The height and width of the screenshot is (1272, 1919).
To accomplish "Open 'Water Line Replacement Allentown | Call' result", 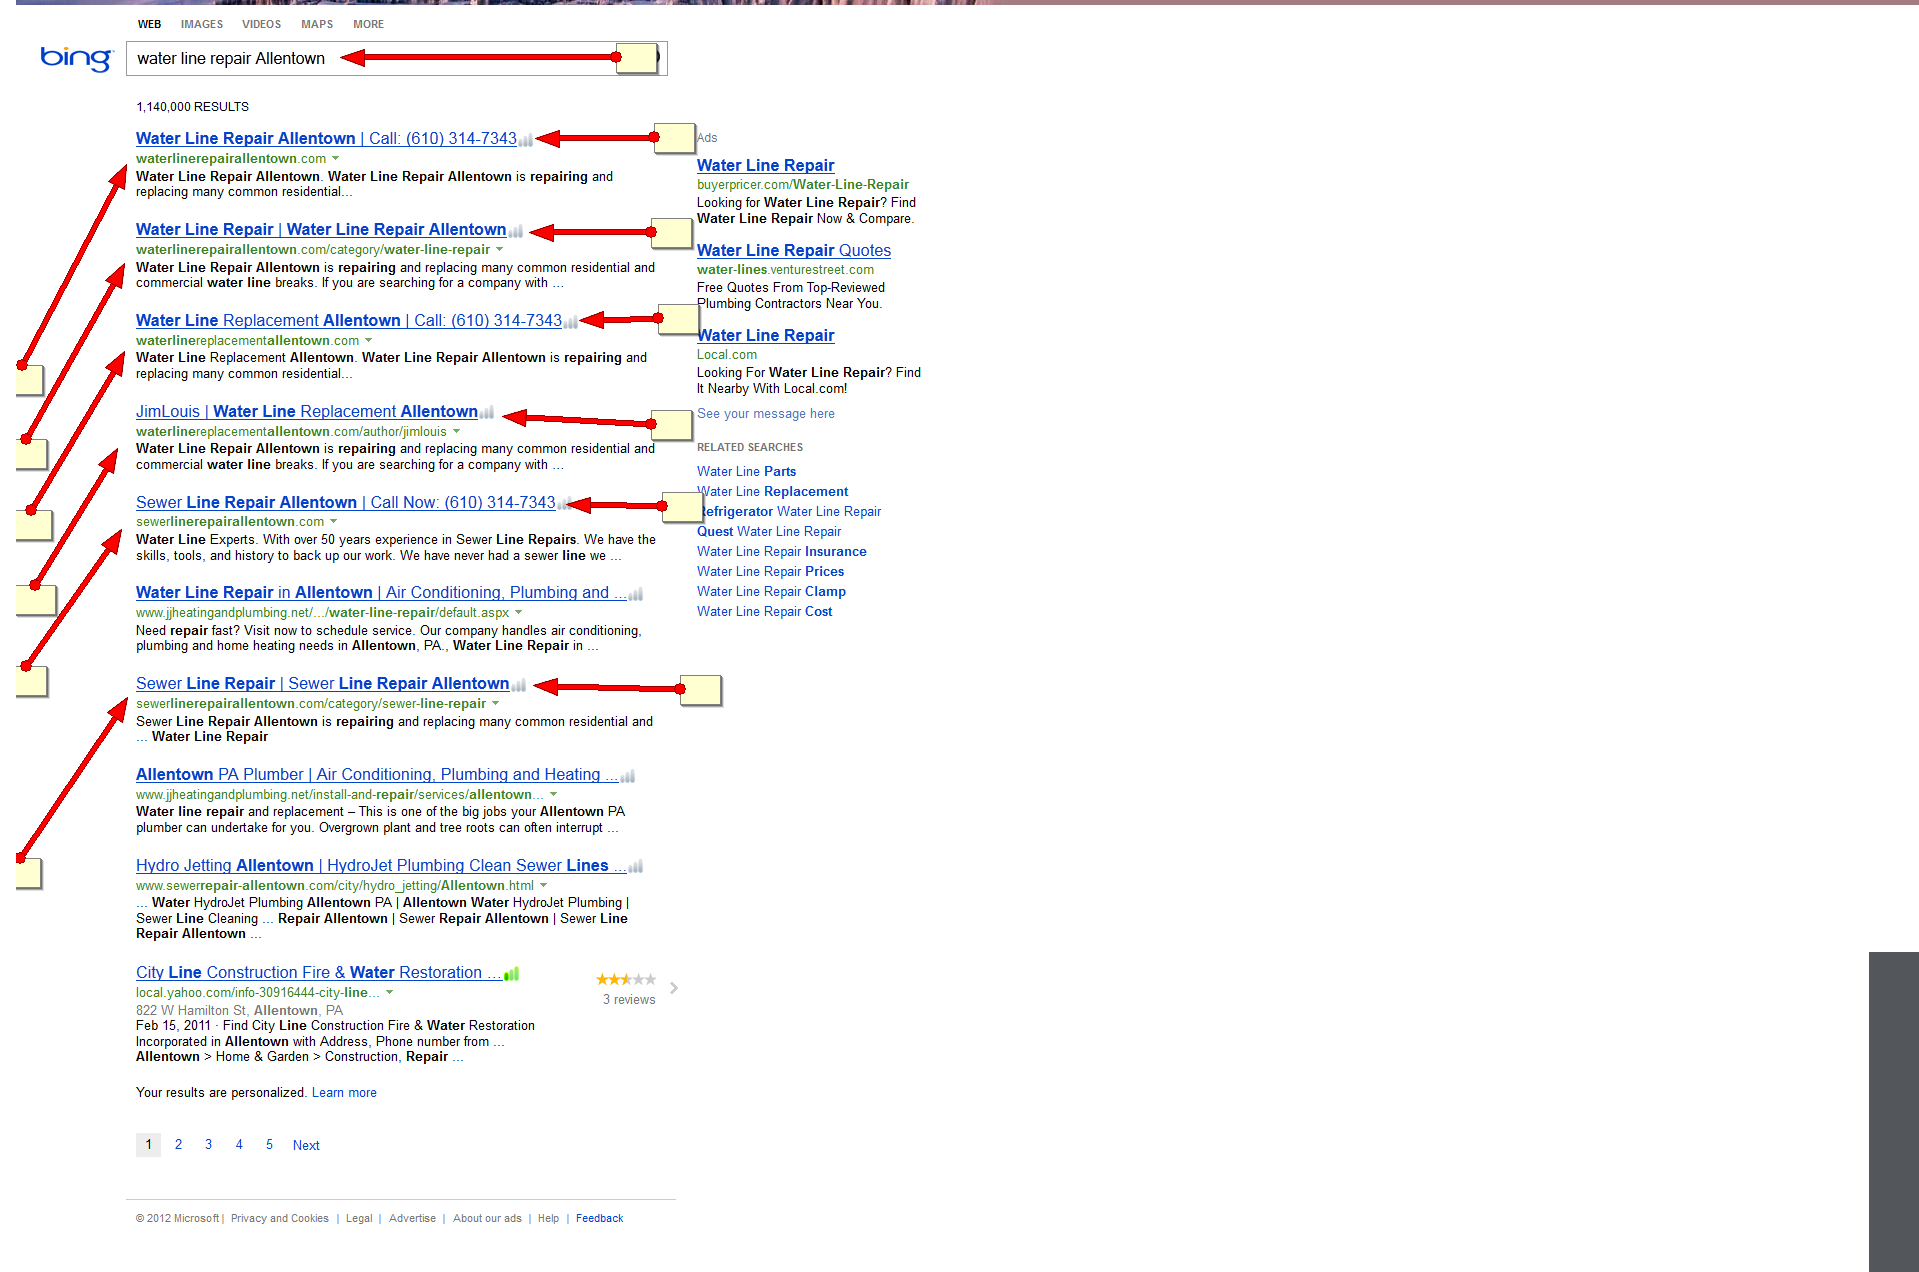I will [x=349, y=321].
